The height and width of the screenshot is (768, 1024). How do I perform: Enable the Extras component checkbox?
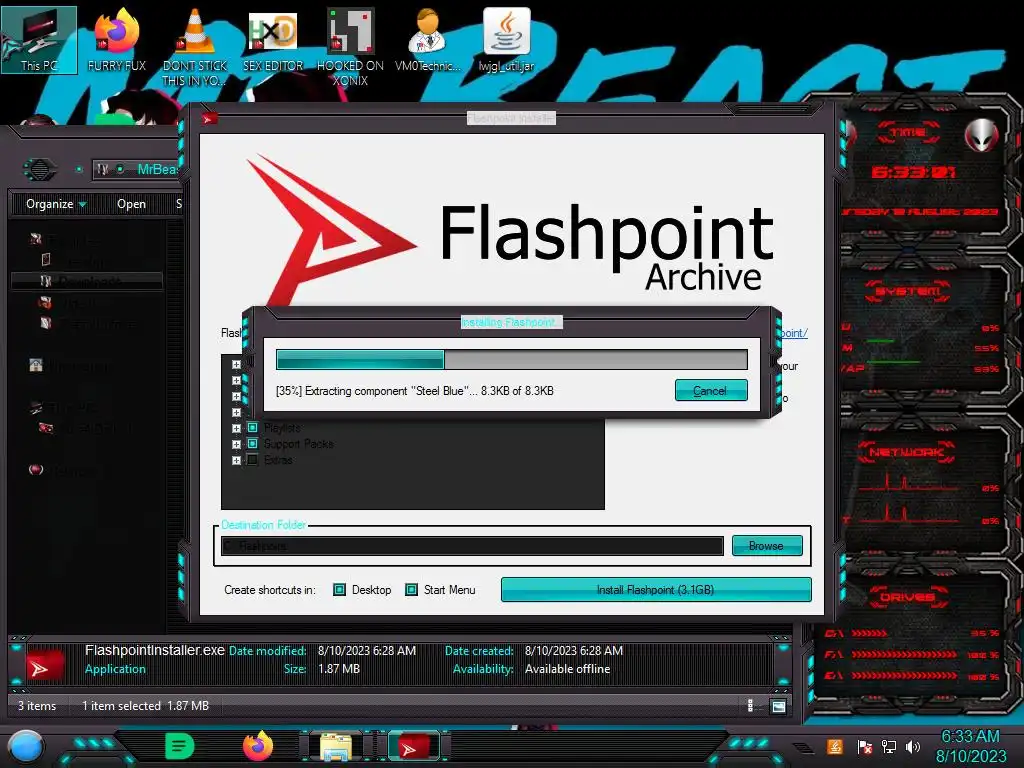click(253, 460)
